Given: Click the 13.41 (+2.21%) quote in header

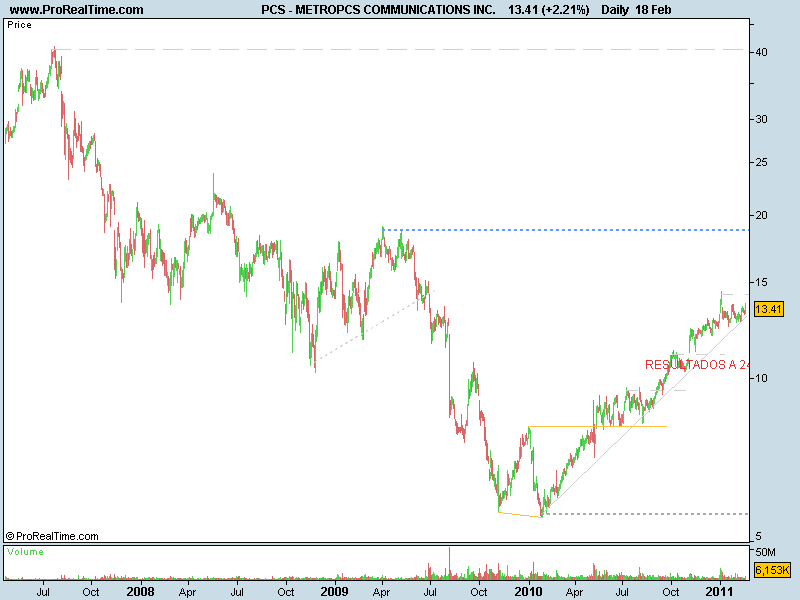Looking at the screenshot, I should [548, 10].
